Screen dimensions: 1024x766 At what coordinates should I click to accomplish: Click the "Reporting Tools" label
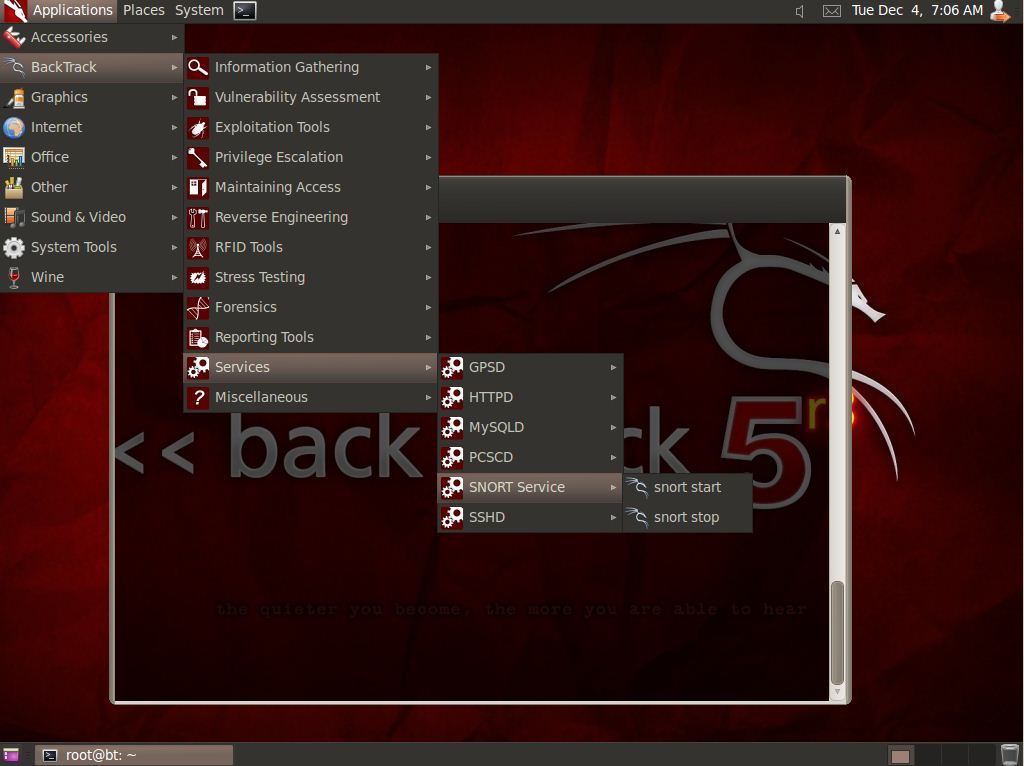pyautogui.click(x=264, y=338)
